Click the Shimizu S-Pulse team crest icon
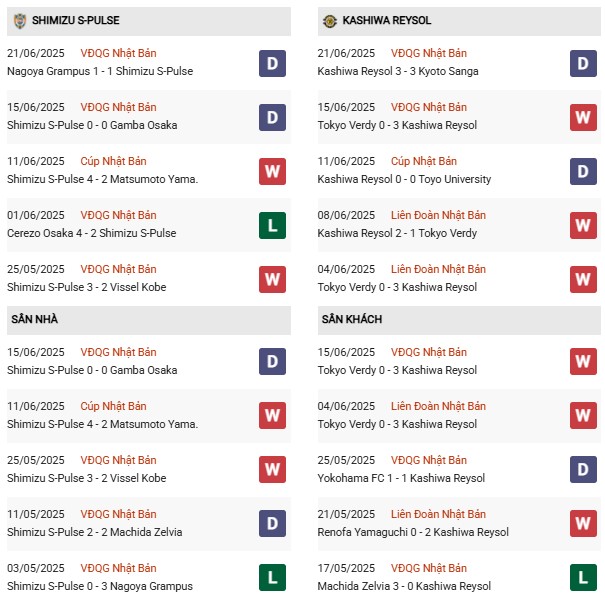605x603 pixels. coord(20,21)
